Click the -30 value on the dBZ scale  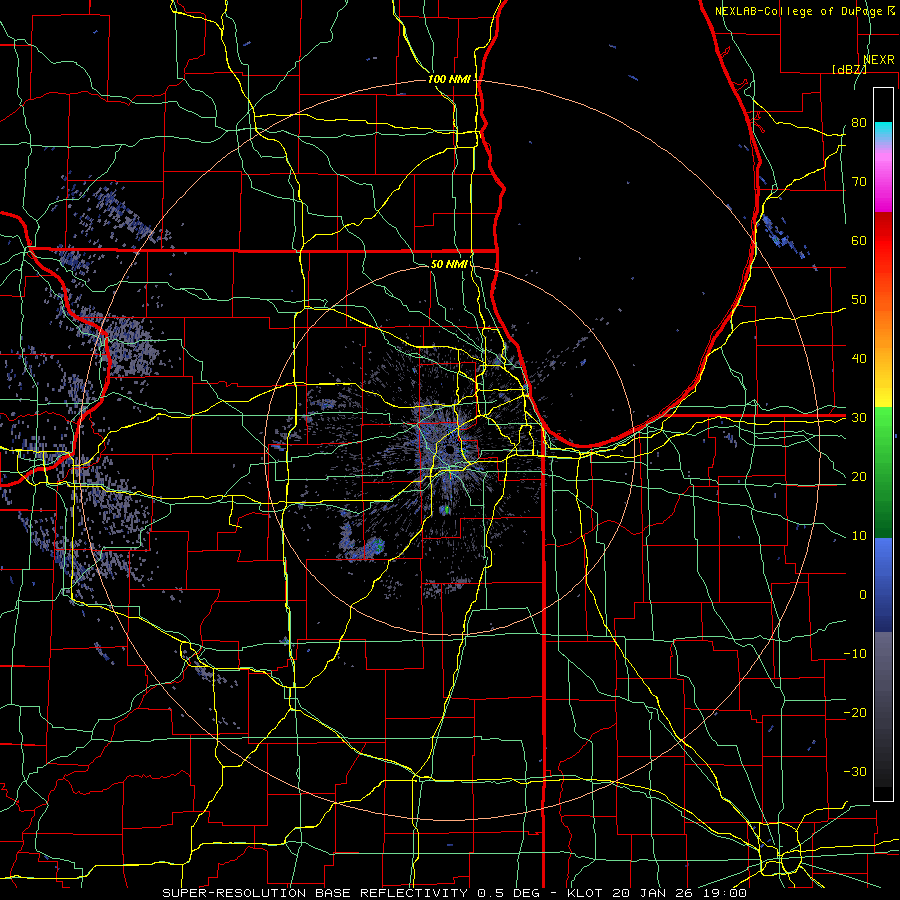click(855, 771)
